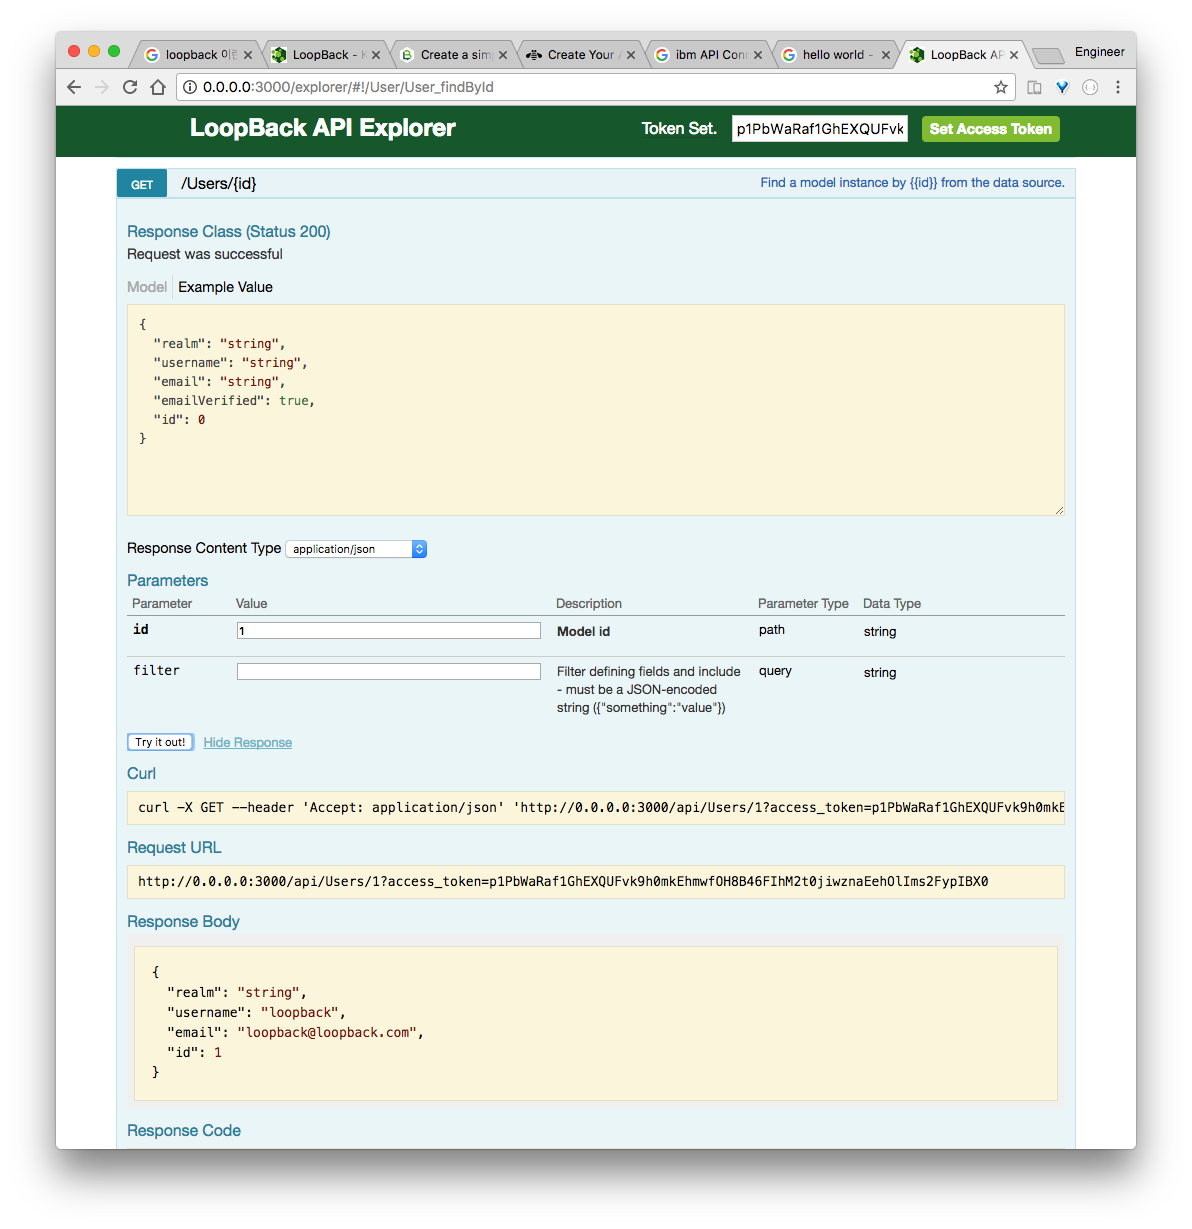1192x1229 pixels.
Task: Grab the example text area resize handle
Action: point(1059,510)
